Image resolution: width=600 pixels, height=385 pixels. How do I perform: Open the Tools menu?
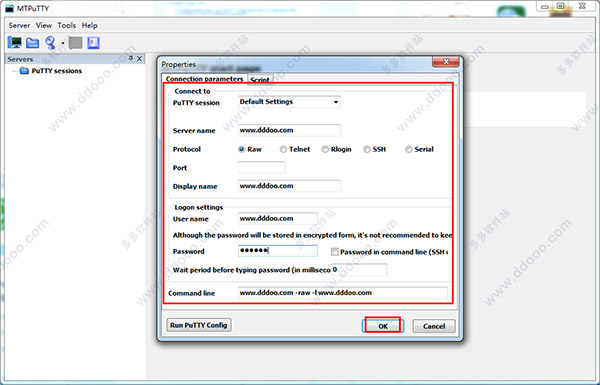[x=67, y=26]
